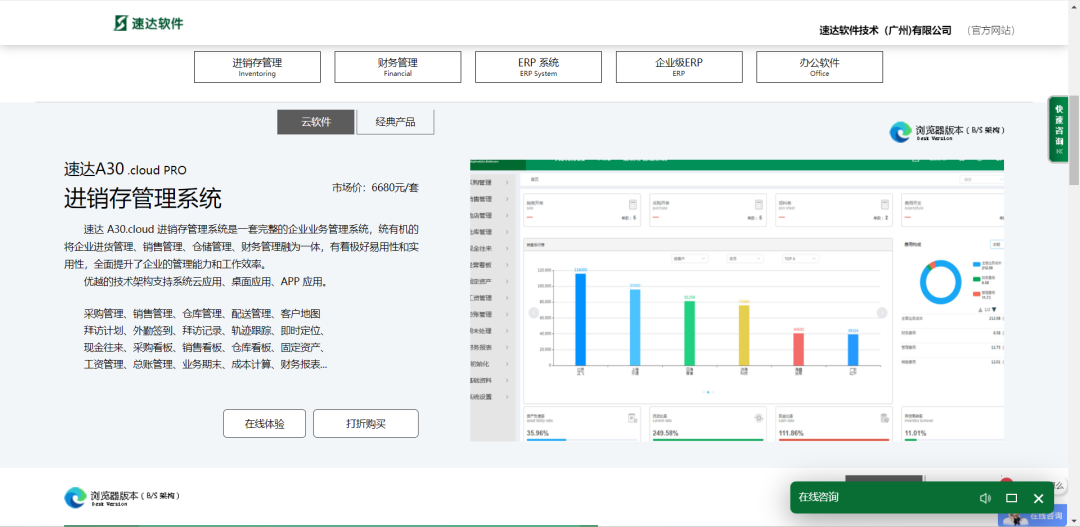Open the 官方网站 link in the header
Image resolution: width=1080 pixels, height=527 pixels.
[991, 30]
